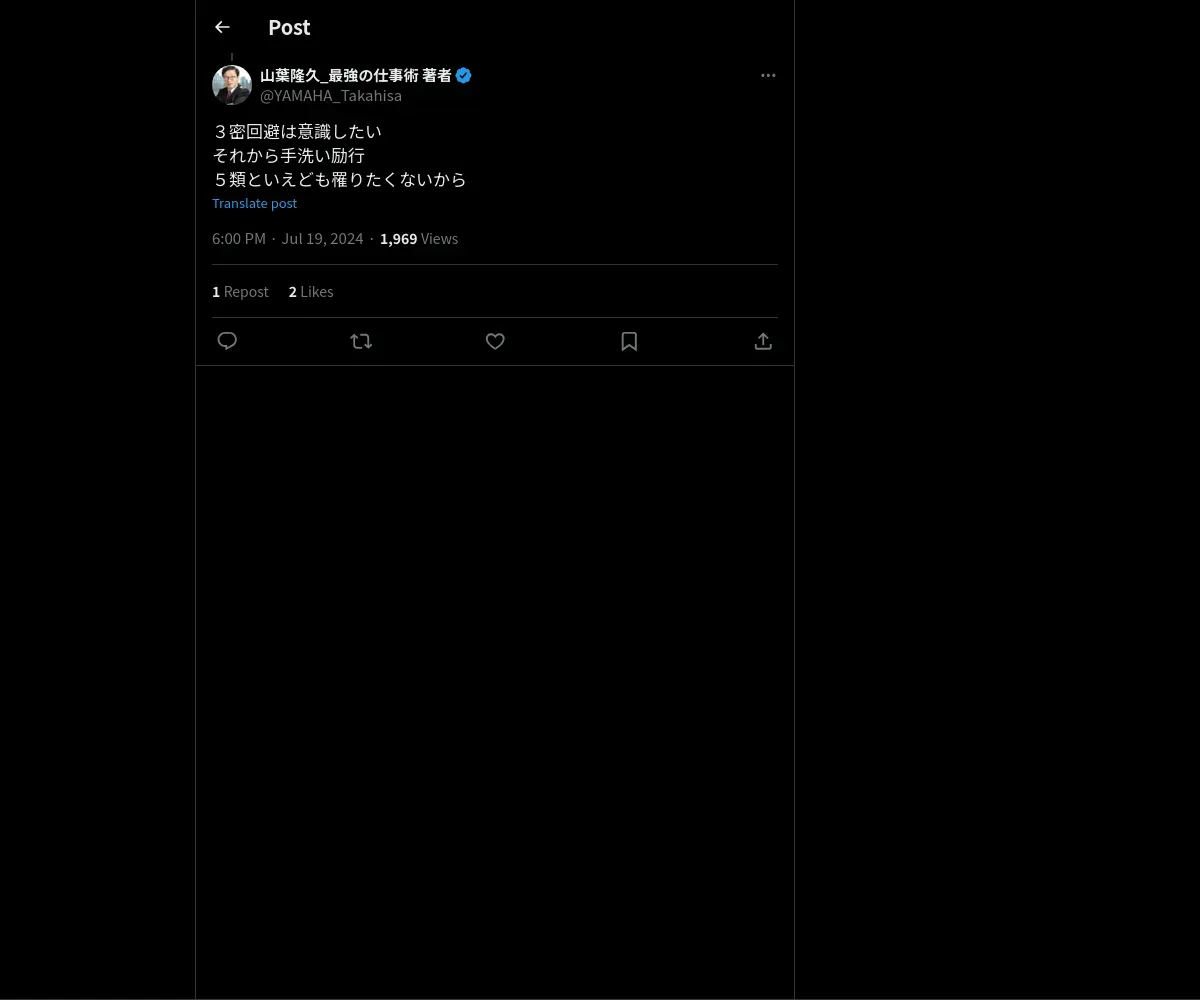Click the tweet line 5類といえども罹りたくないから

pos(340,179)
